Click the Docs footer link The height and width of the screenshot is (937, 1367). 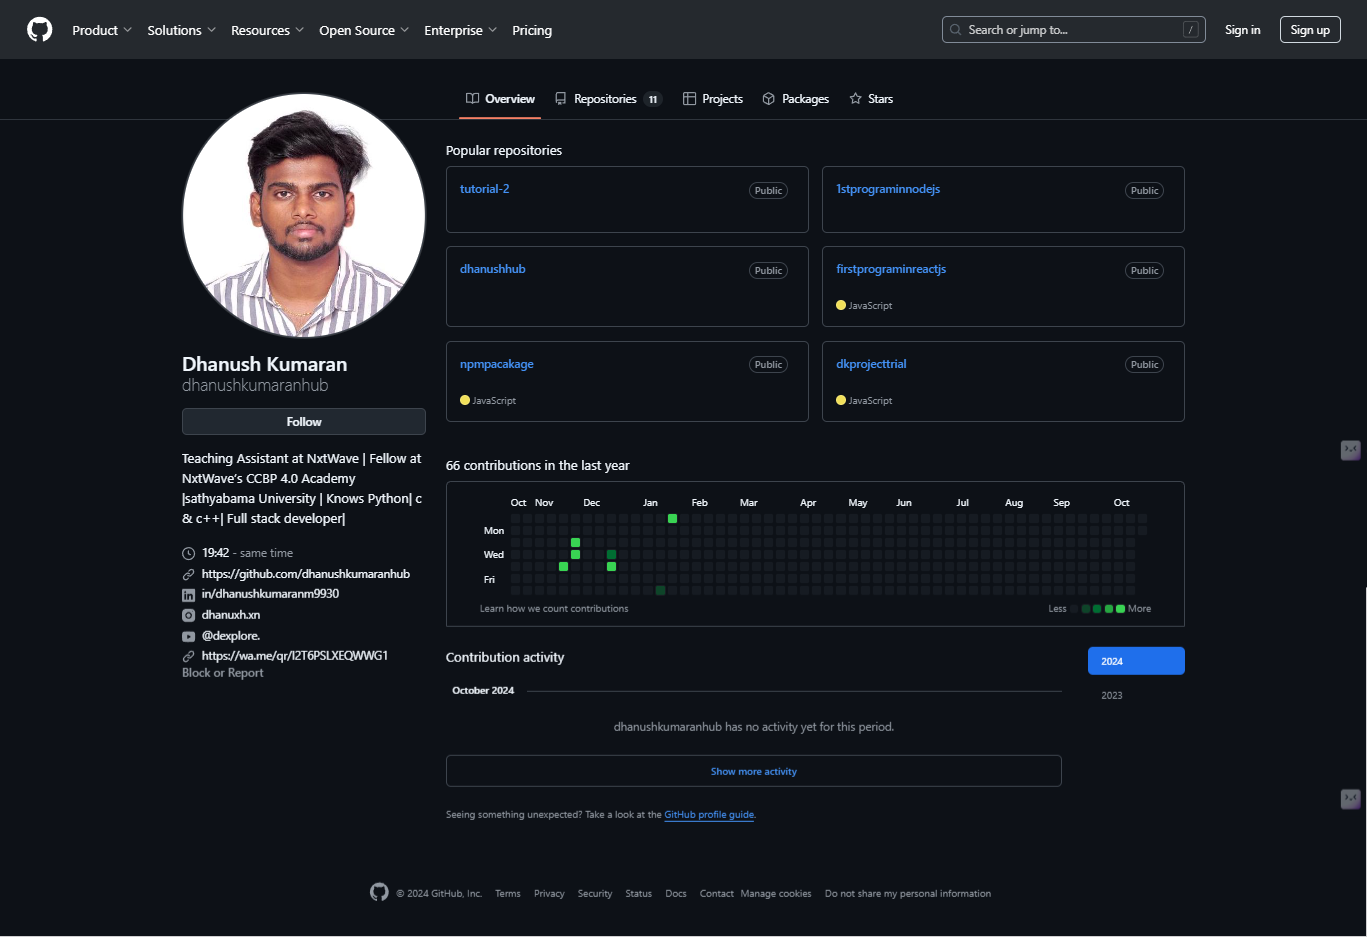pyautogui.click(x=676, y=894)
